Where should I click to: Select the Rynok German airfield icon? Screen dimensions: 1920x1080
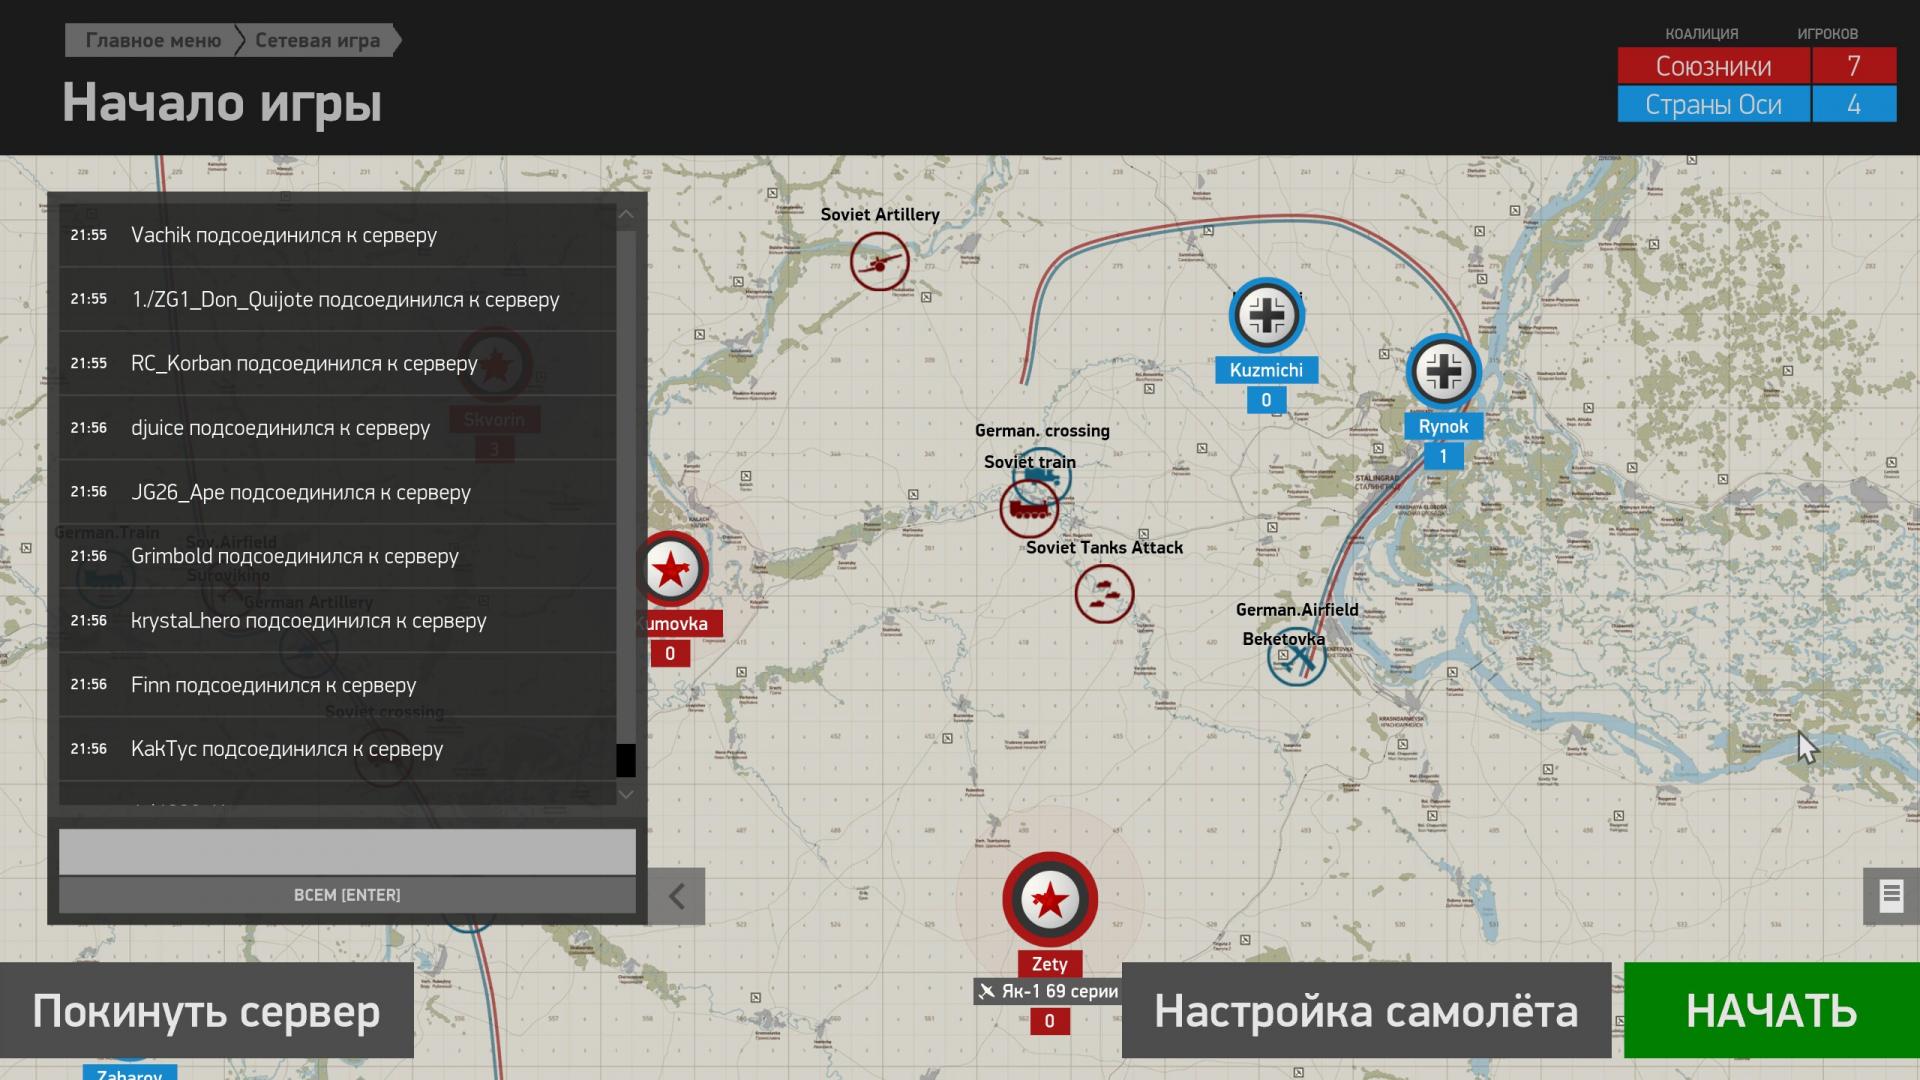[x=1443, y=372]
